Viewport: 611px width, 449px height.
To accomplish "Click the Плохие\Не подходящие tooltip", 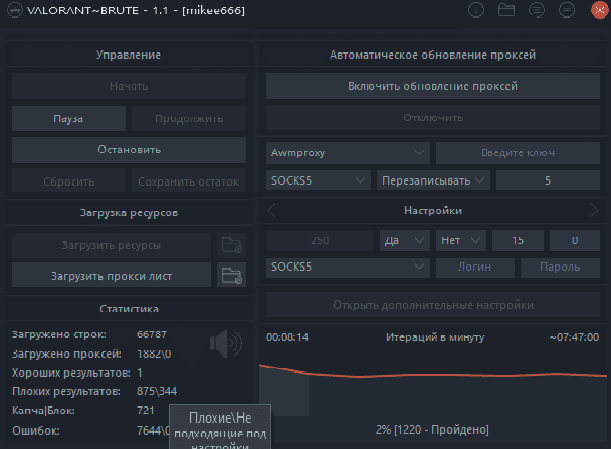I will (x=220, y=427).
